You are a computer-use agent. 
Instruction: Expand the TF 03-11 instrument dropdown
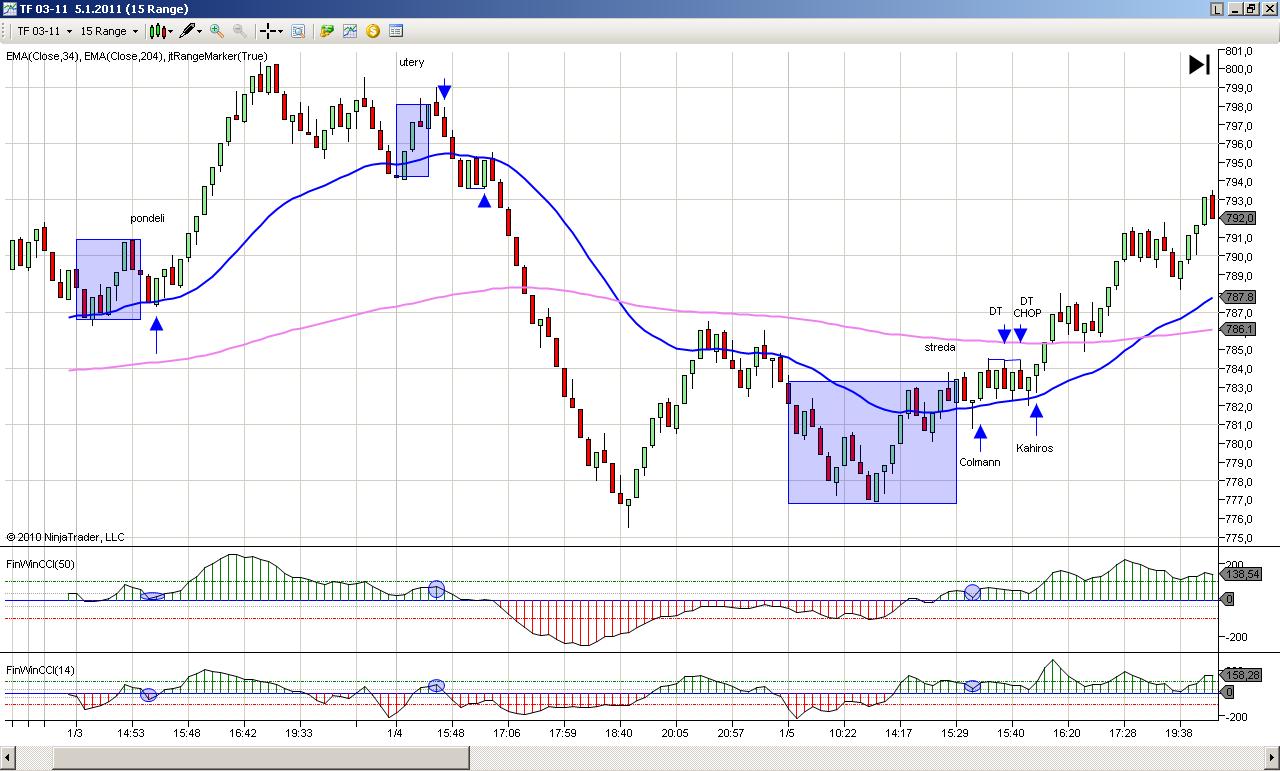click(45, 31)
